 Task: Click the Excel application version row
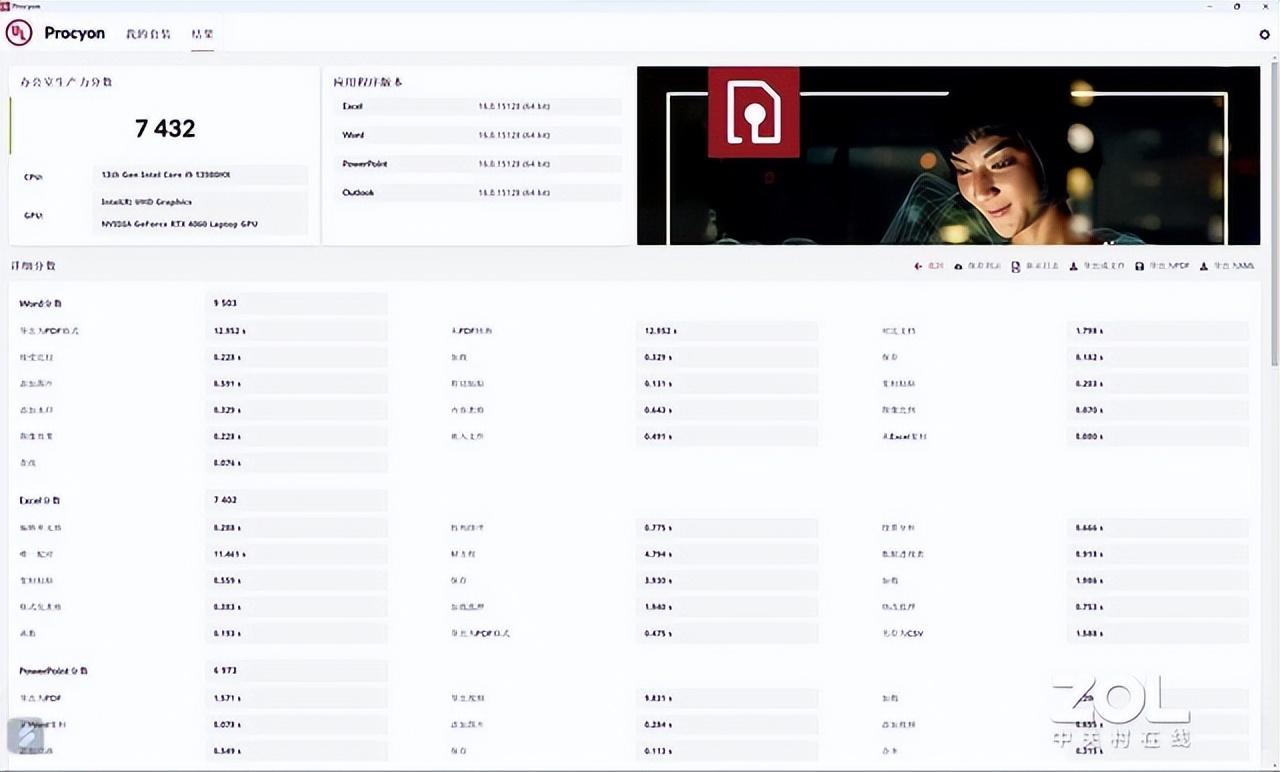tap(477, 106)
